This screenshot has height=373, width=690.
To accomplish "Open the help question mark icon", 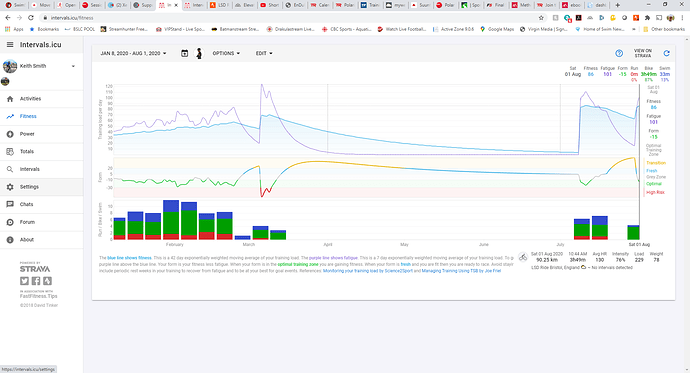I will [x=619, y=53].
